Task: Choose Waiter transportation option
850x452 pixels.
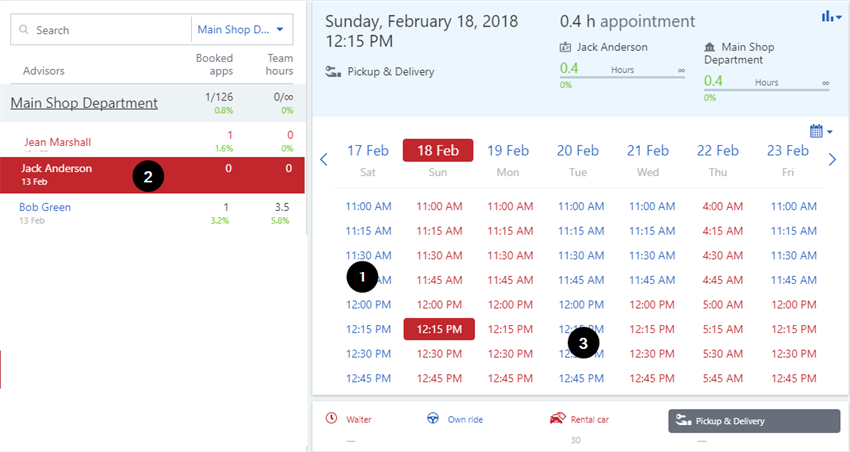Action: [356, 420]
